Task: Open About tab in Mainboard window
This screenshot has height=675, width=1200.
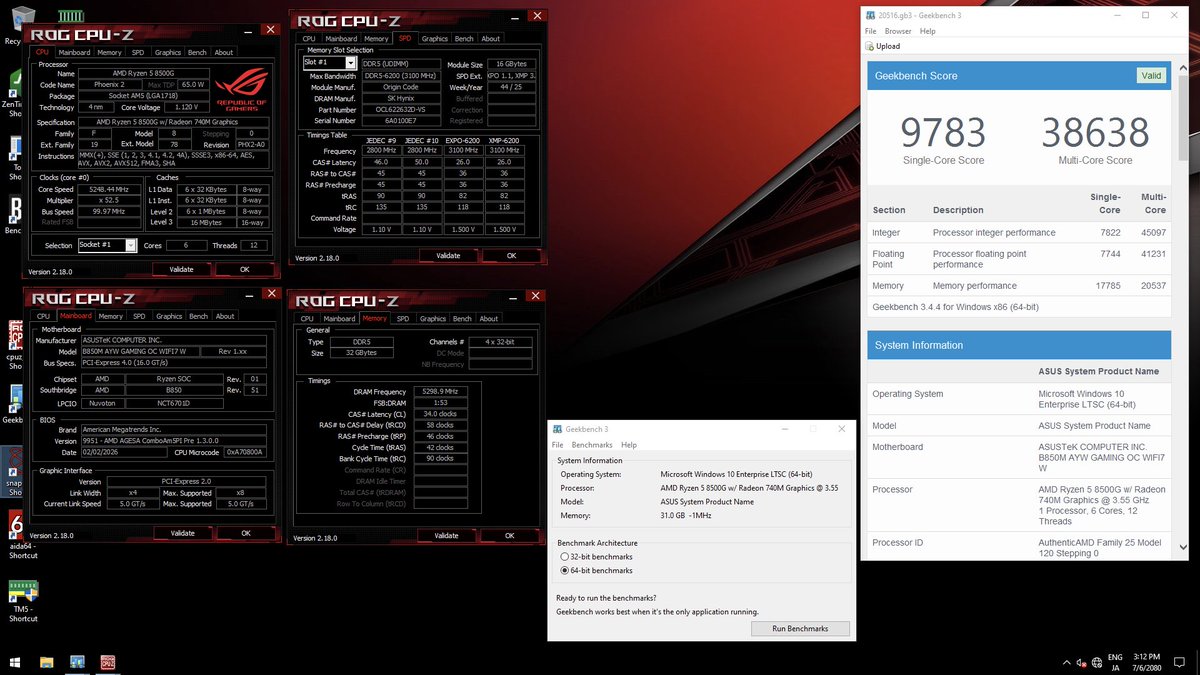Action: pos(225,316)
